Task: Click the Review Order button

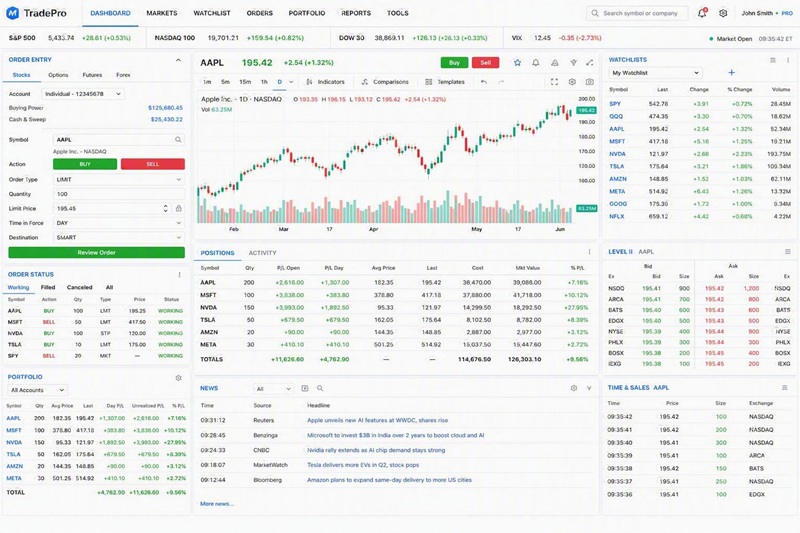Action: [96, 252]
